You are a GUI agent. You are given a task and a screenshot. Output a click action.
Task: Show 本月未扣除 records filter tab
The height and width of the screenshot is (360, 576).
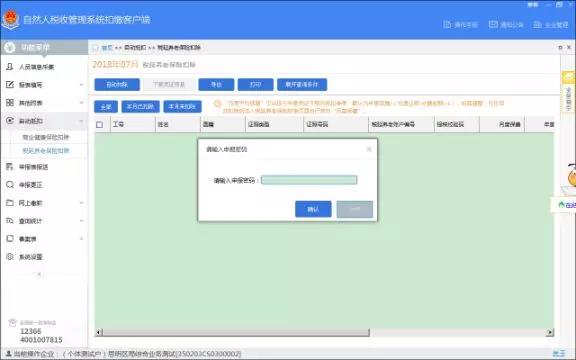[x=182, y=107]
